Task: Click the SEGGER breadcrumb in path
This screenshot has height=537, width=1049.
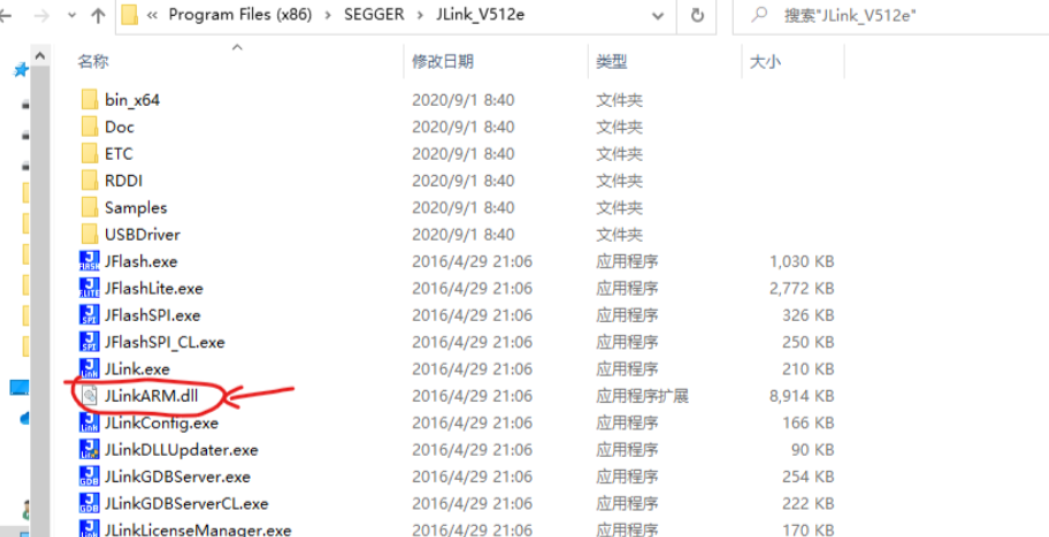Action: [x=376, y=15]
